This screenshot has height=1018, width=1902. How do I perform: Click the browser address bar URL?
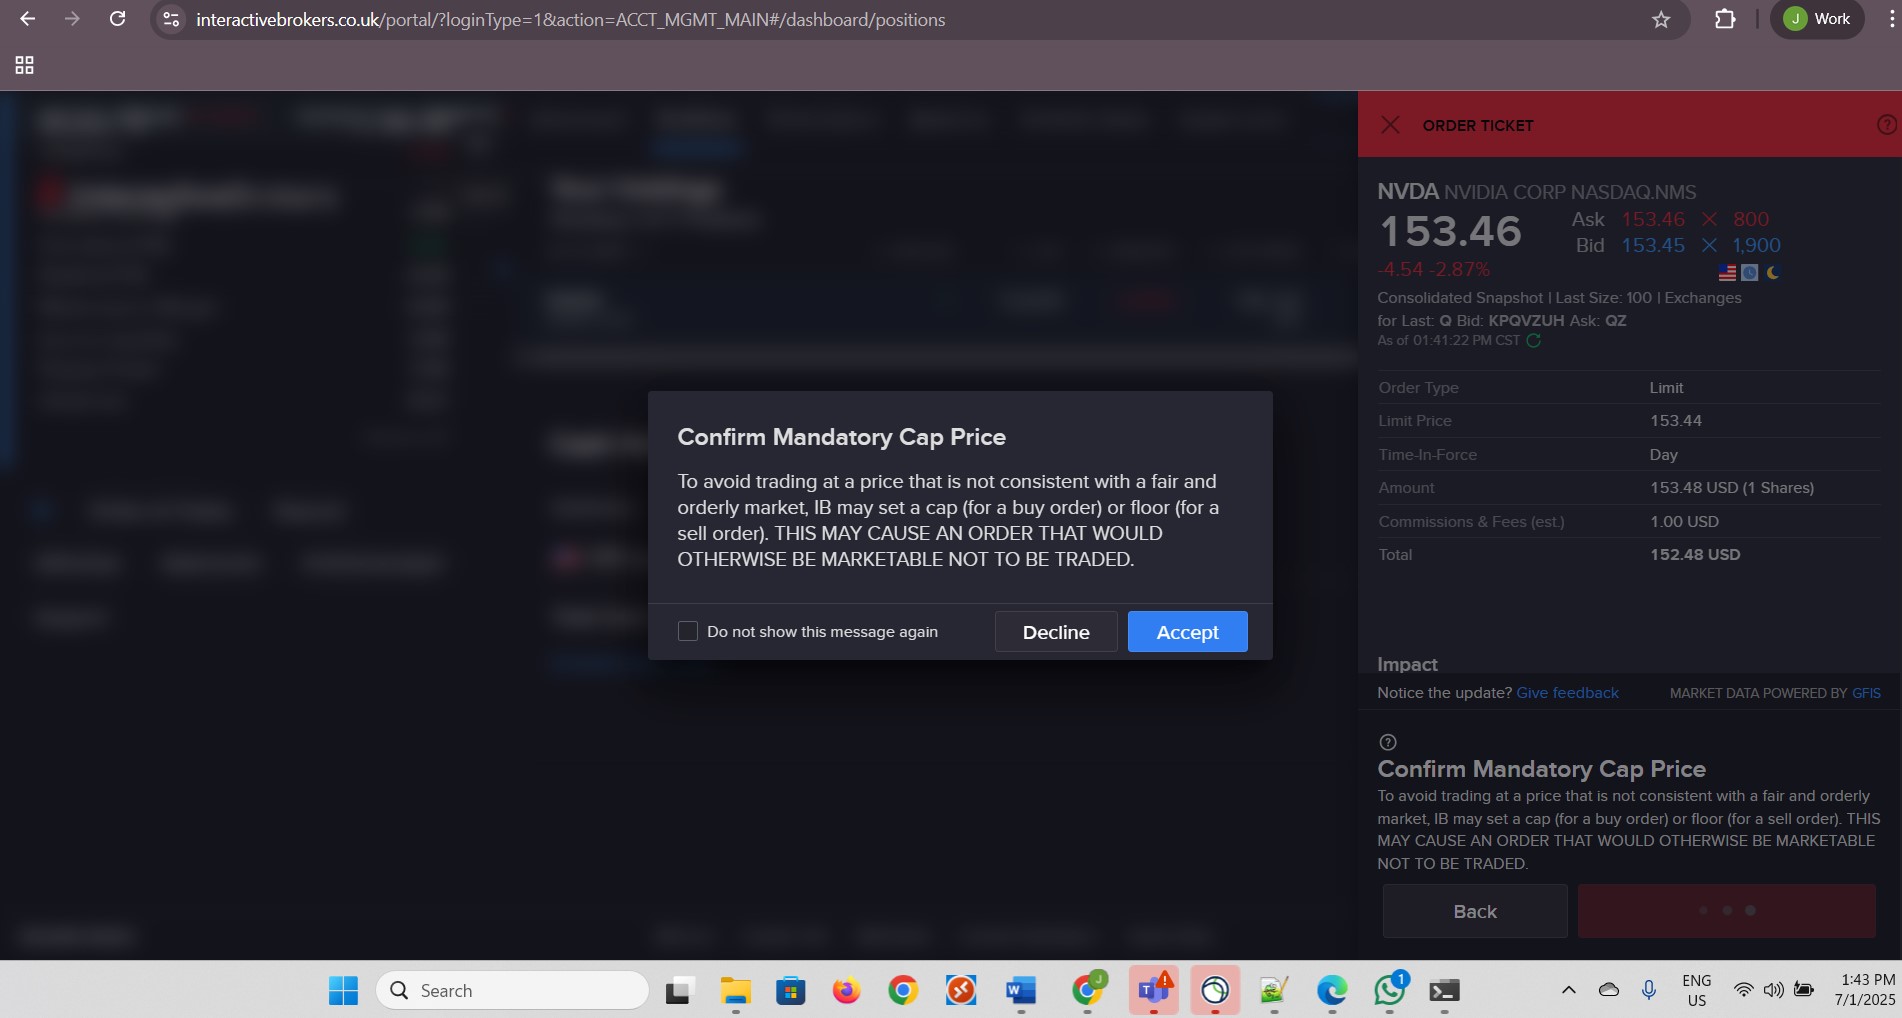(570, 19)
